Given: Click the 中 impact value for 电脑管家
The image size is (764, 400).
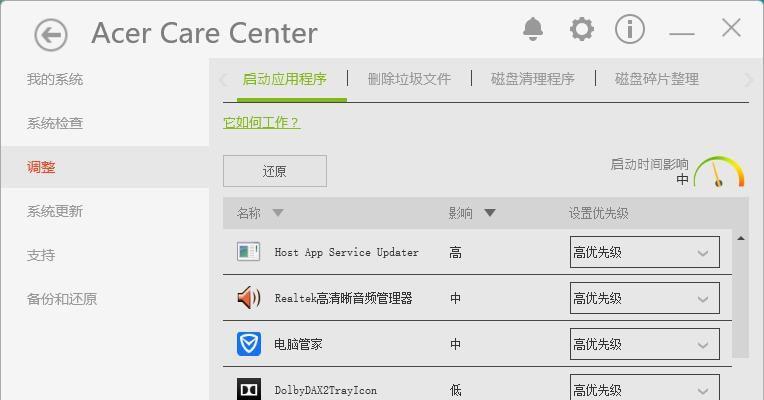Looking at the screenshot, I should coord(456,344).
